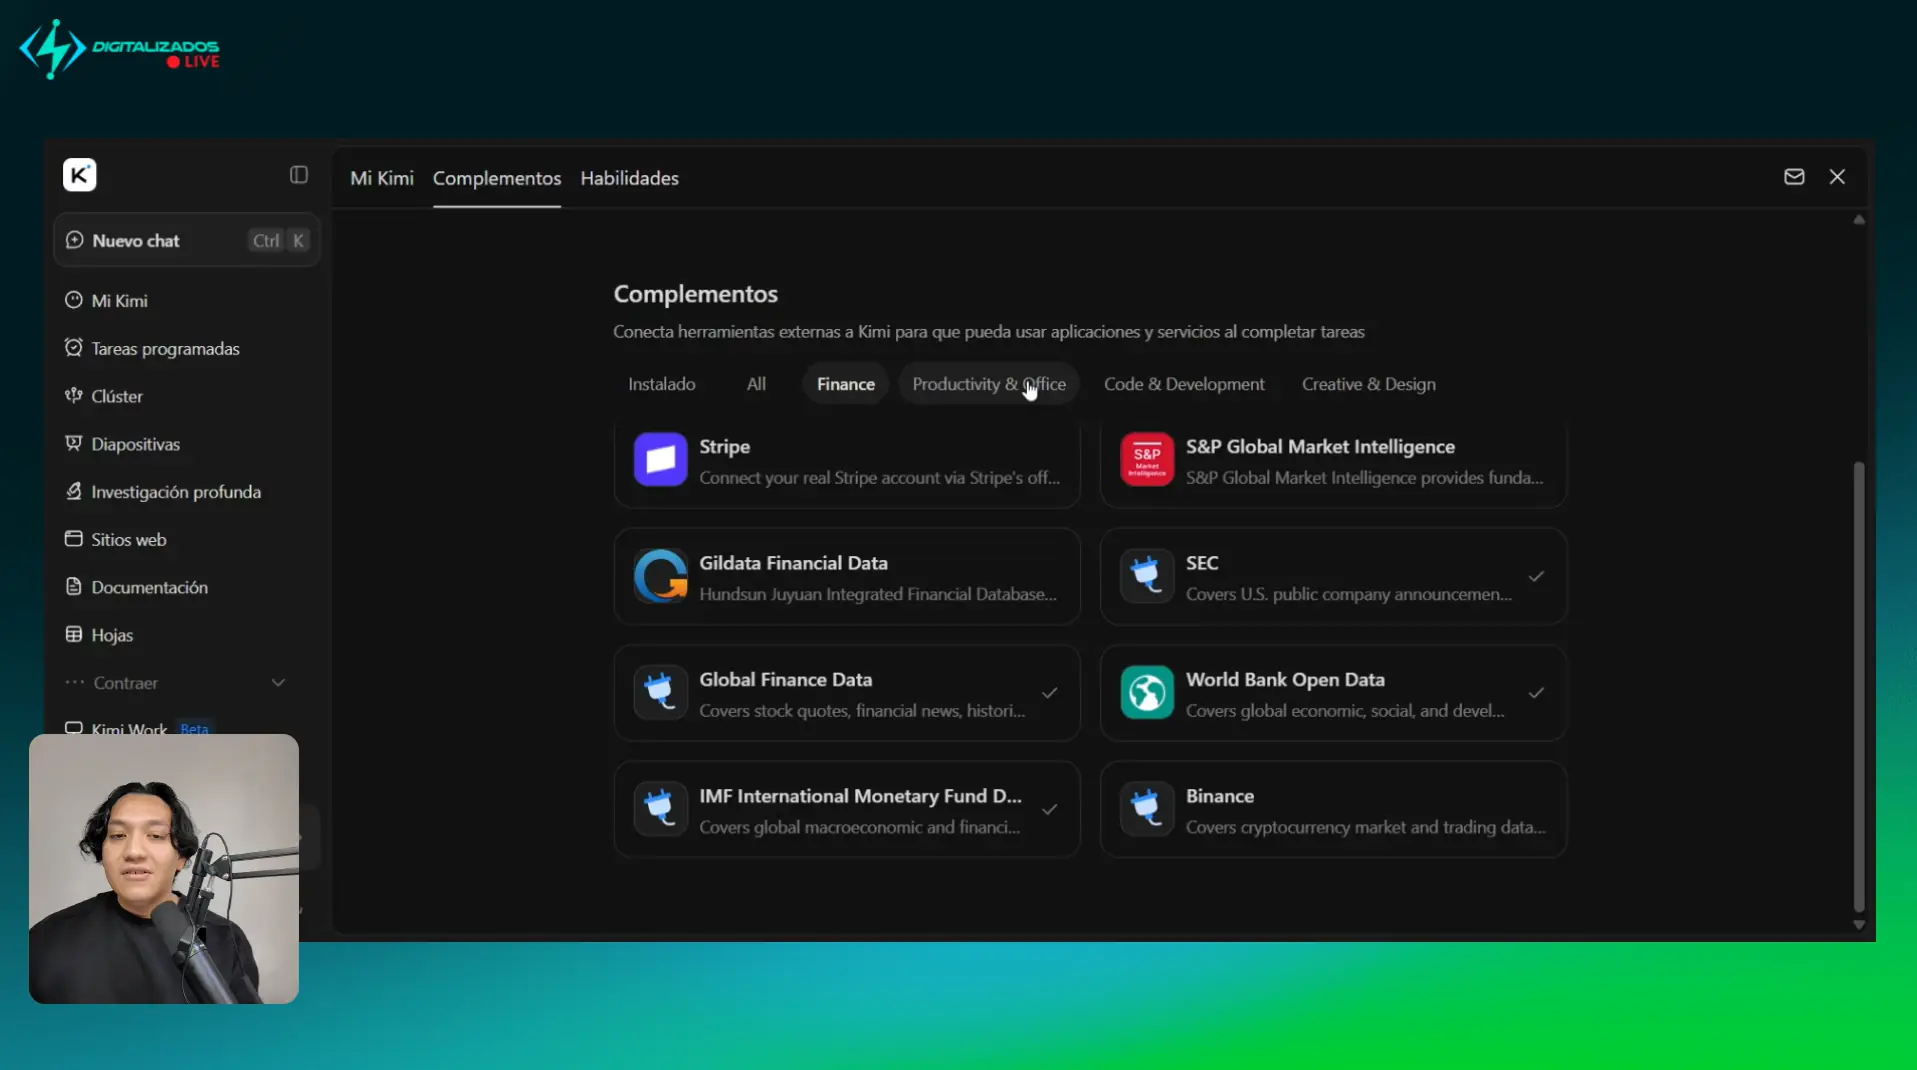Toggle the World Bank Open Data checkmark
This screenshot has width=1917, height=1070.
[x=1536, y=692]
